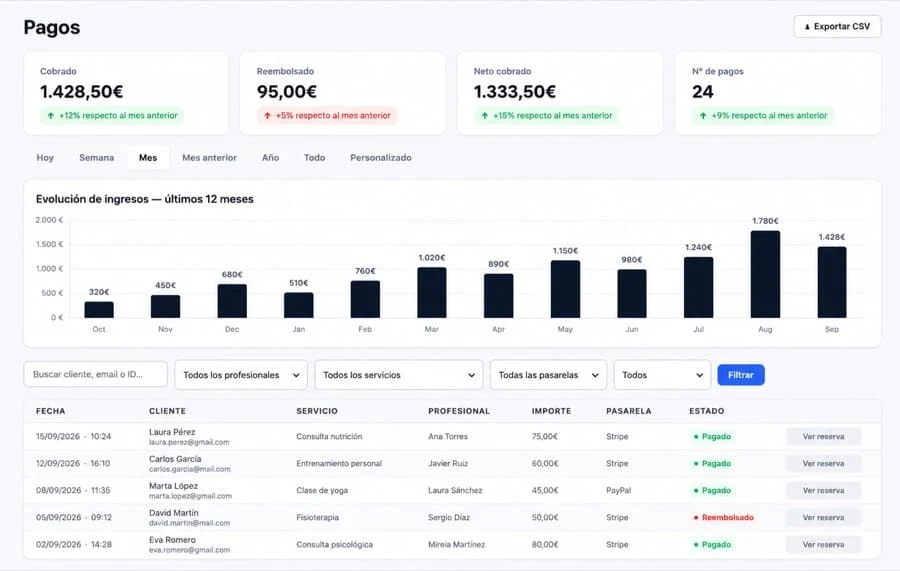Click the download icon in Exportar CSV
This screenshot has width=900, height=571.
(x=807, y=27)
